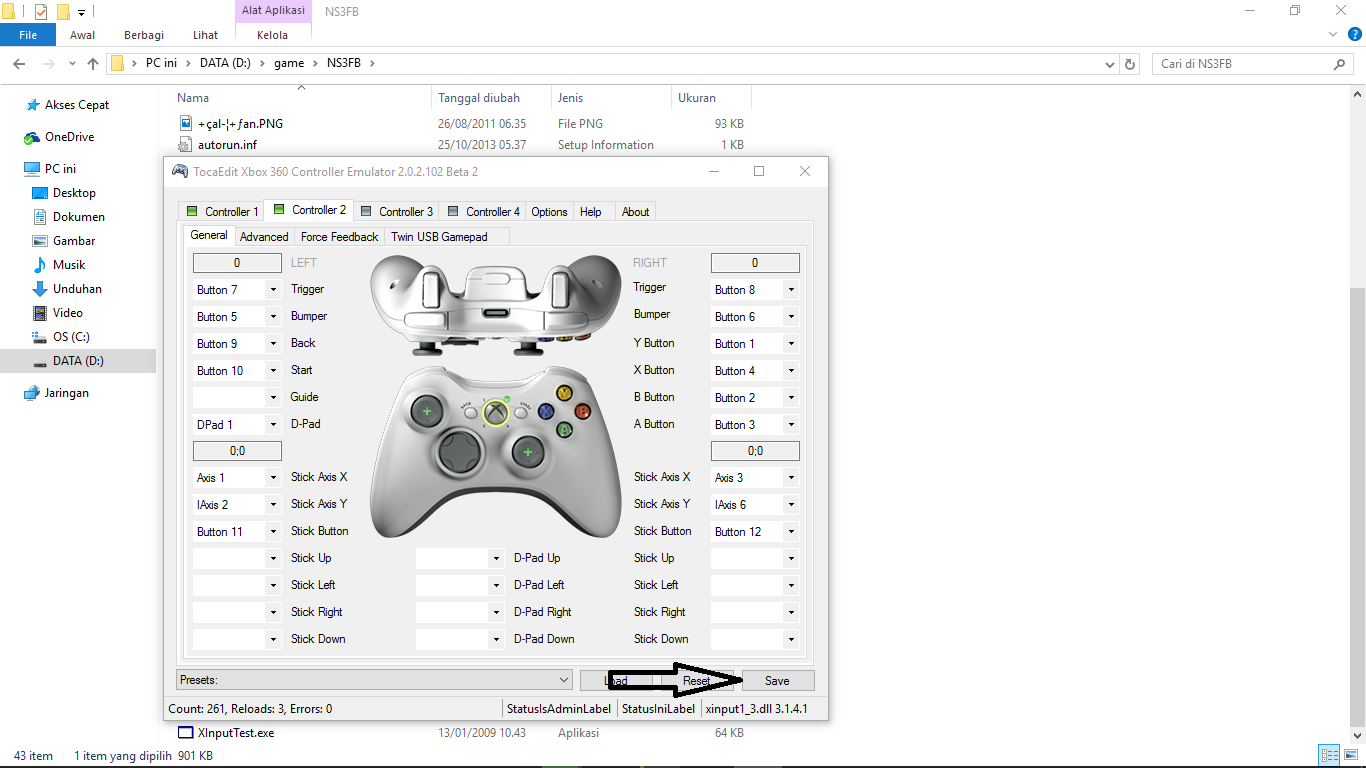Open the Berbagi ribbon tab
The height and width of the screenshot is (768, 1366).
coord(144,34)
